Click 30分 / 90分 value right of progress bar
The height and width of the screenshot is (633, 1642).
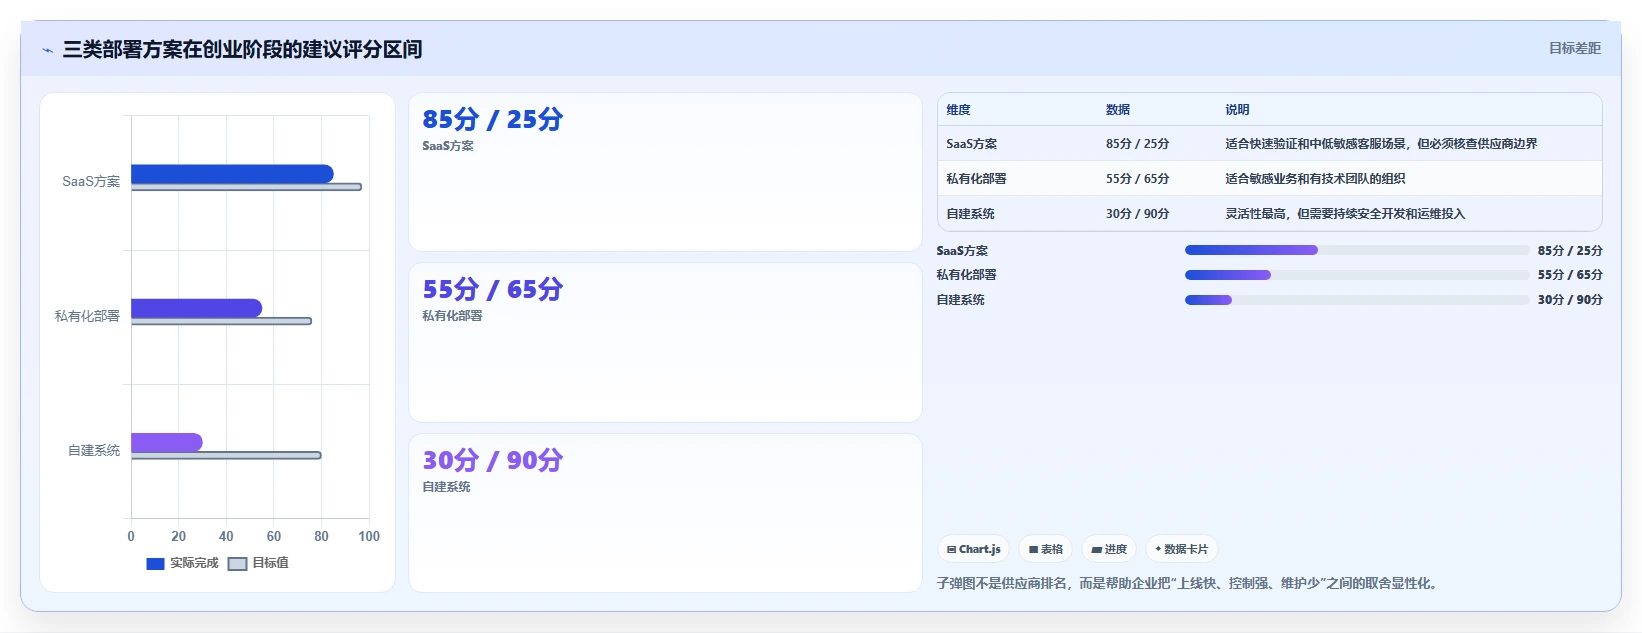point(1570,300)
